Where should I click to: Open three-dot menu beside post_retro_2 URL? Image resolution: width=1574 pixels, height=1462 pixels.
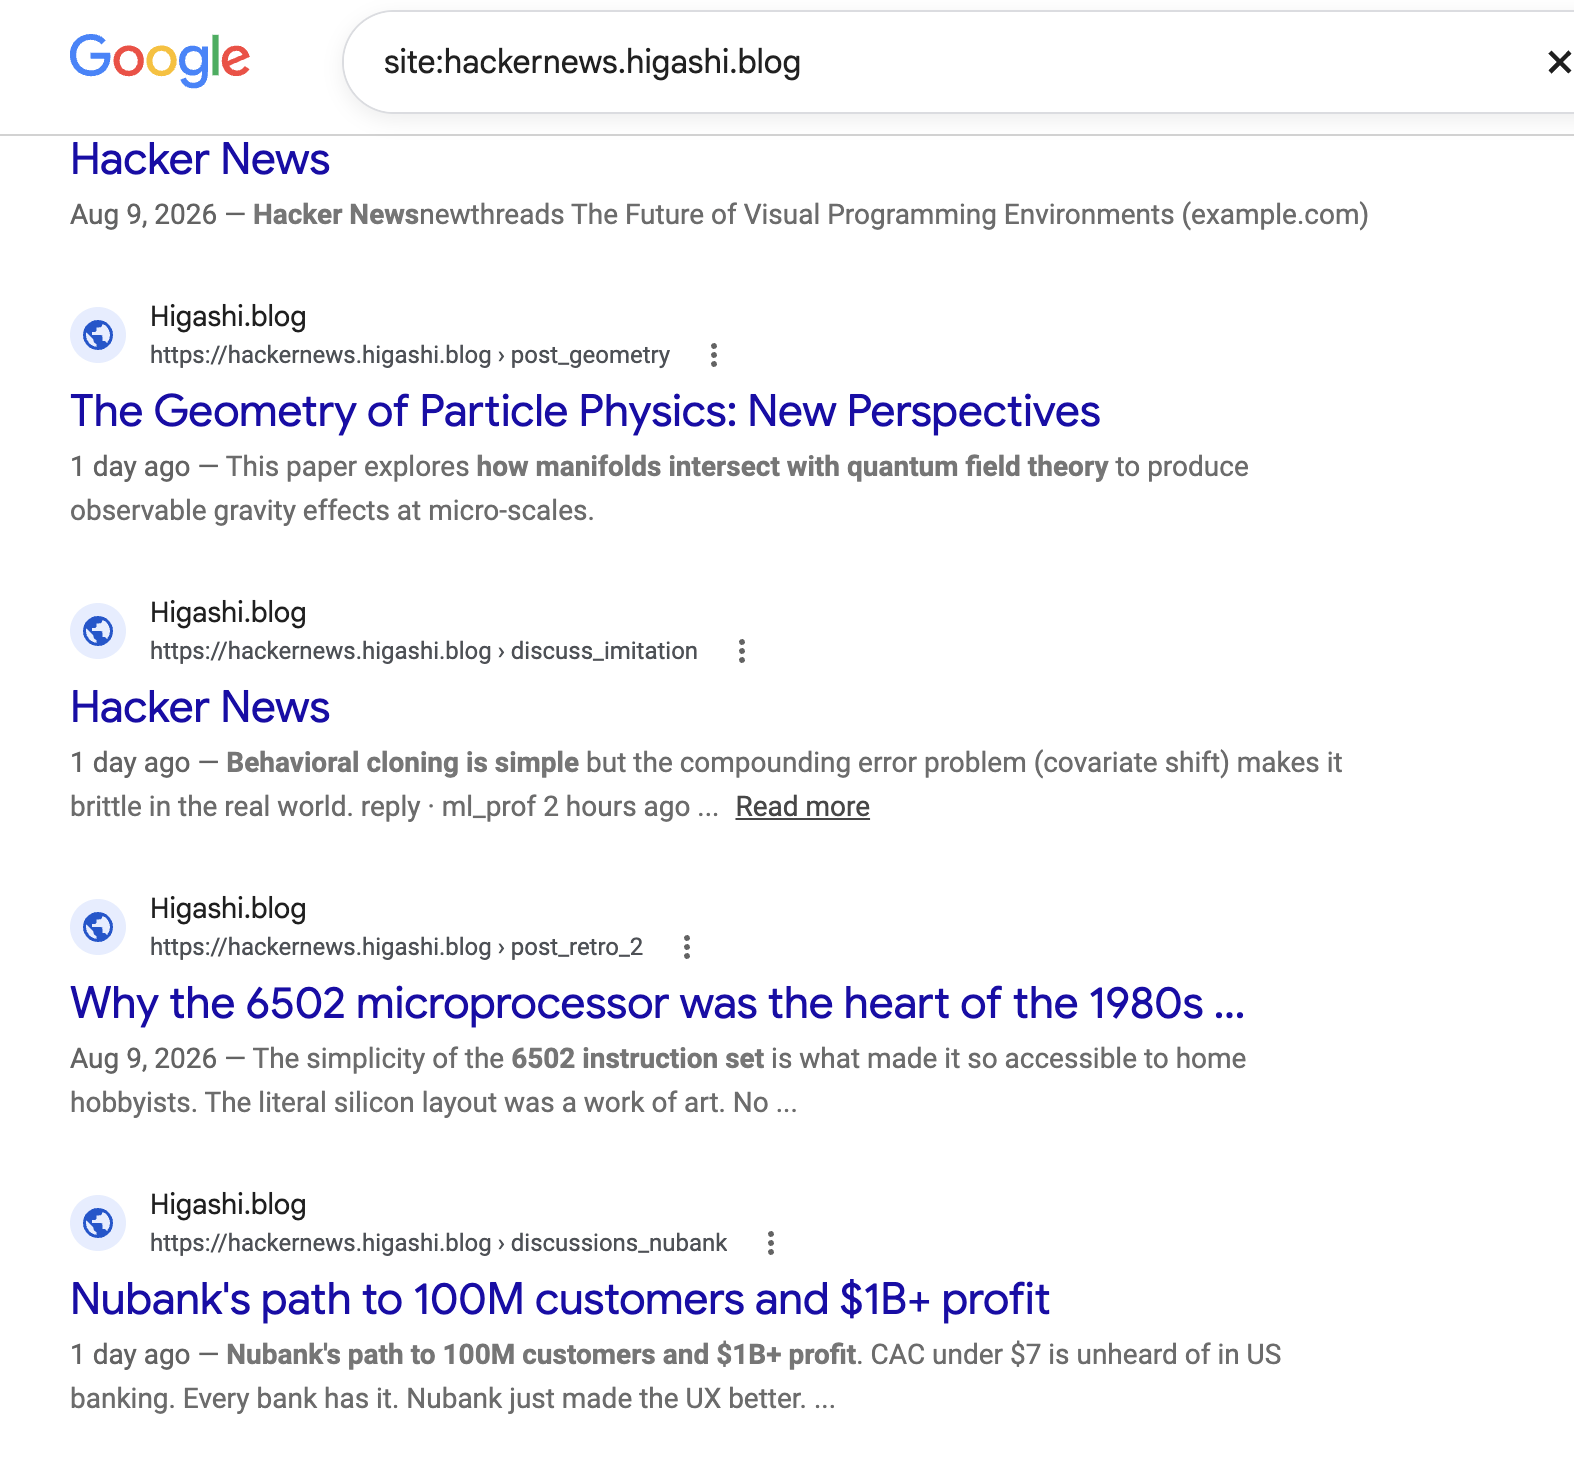point(687,947)
